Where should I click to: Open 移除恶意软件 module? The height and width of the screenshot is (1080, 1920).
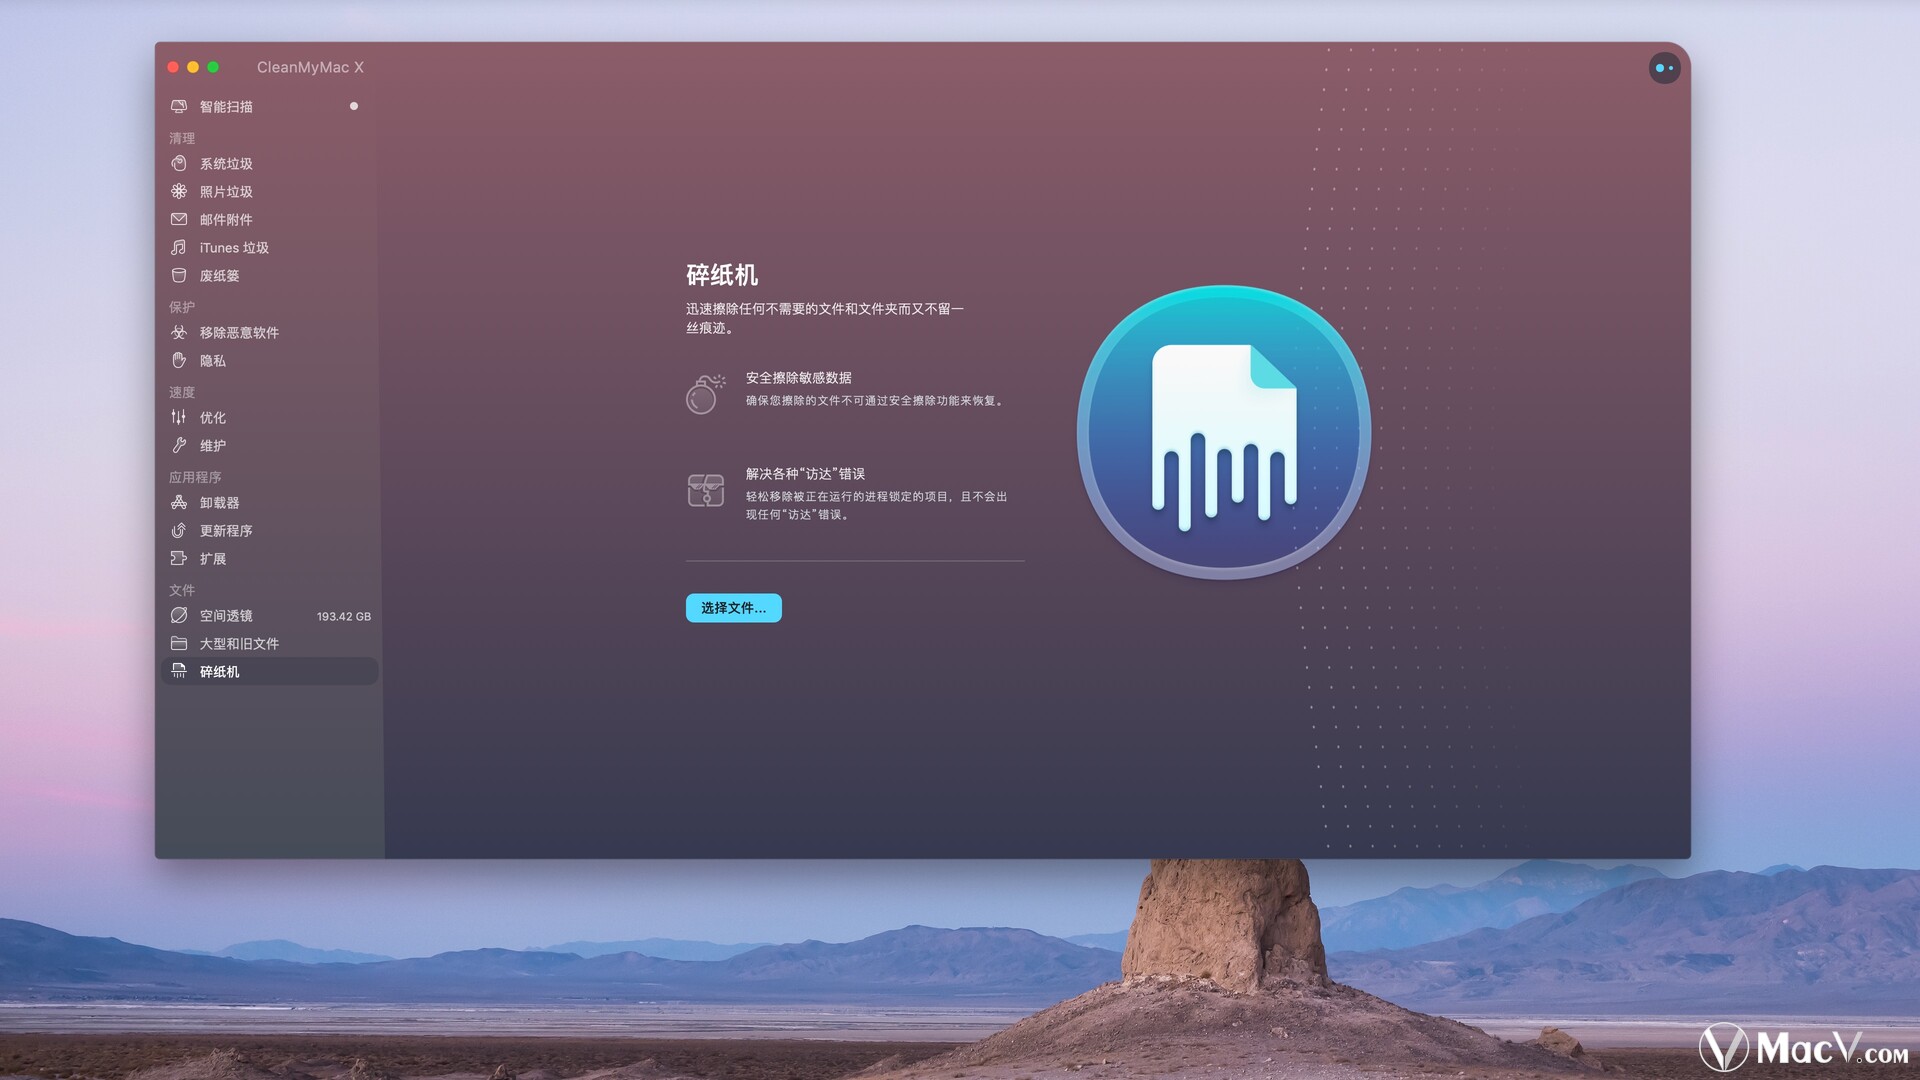click(269, 332)
